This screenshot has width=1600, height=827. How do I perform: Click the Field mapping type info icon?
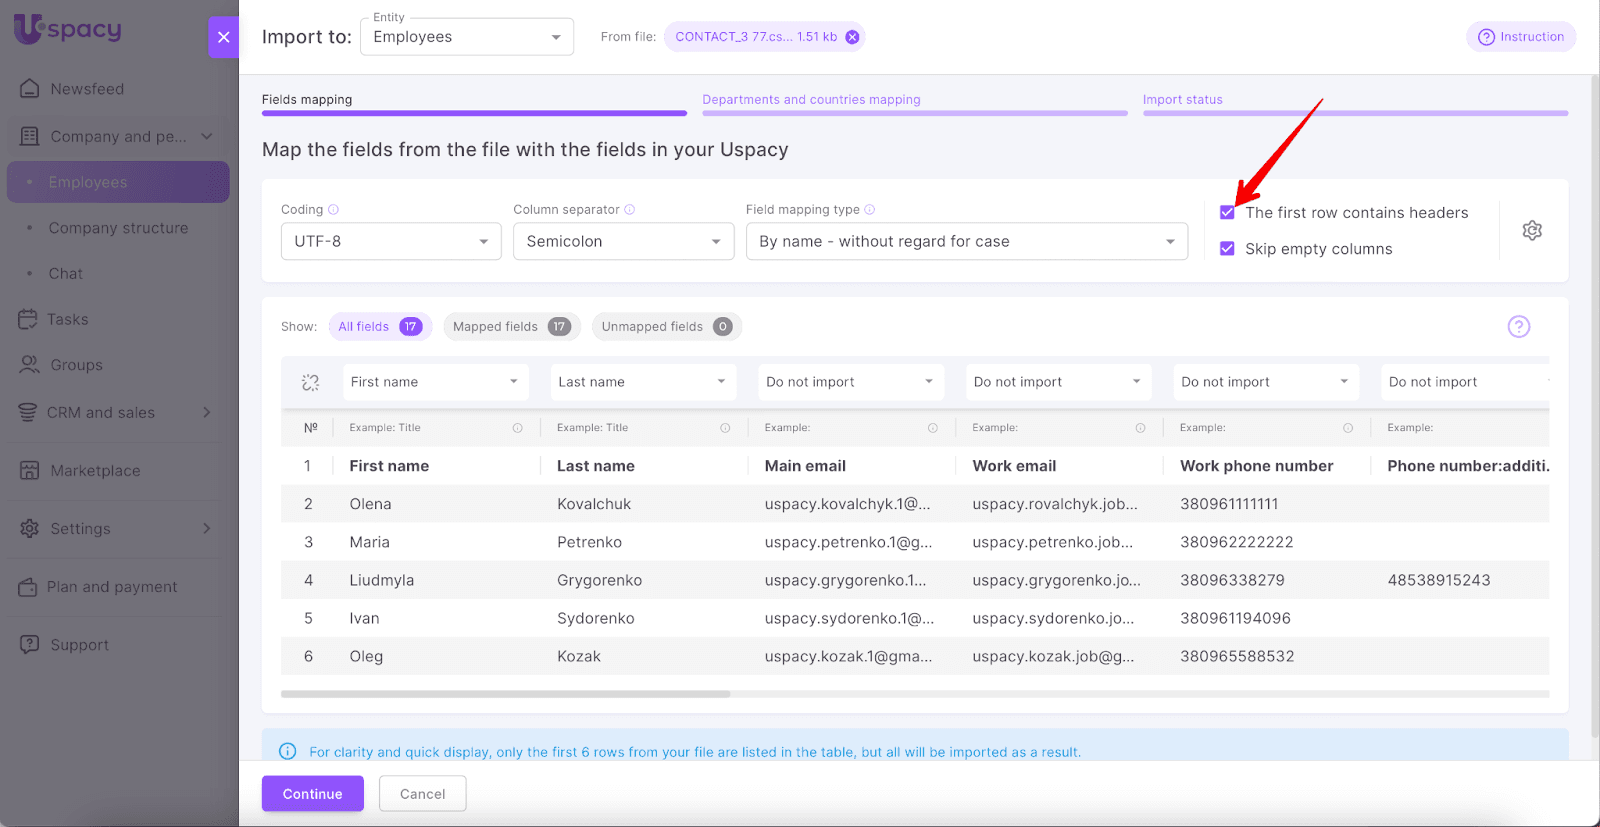coord(870,210)
